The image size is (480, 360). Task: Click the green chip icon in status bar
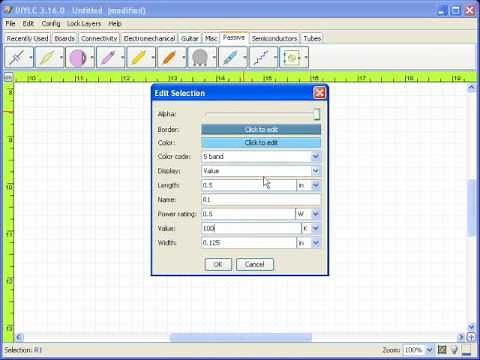tap(442, 349)
